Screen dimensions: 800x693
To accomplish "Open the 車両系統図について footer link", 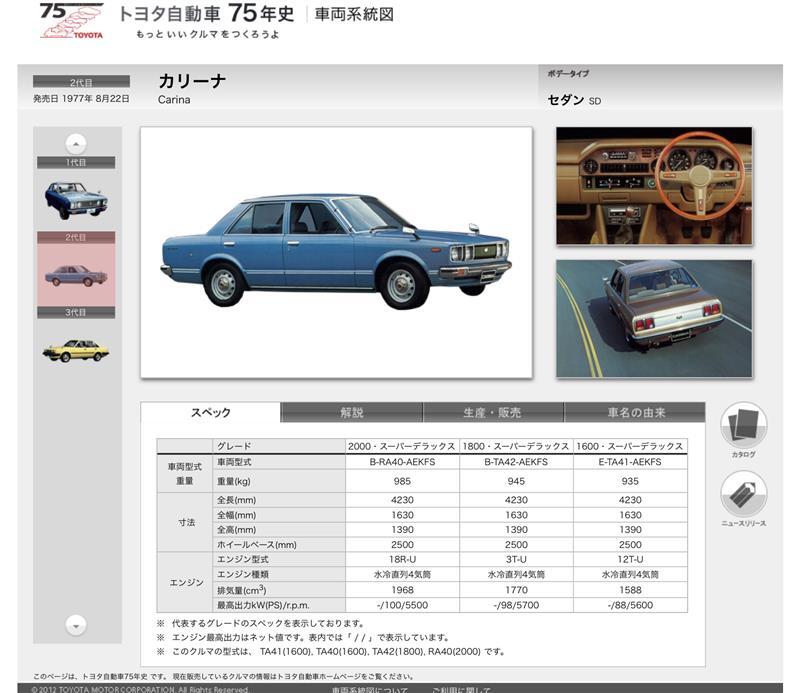I will [x=369, y=689].
